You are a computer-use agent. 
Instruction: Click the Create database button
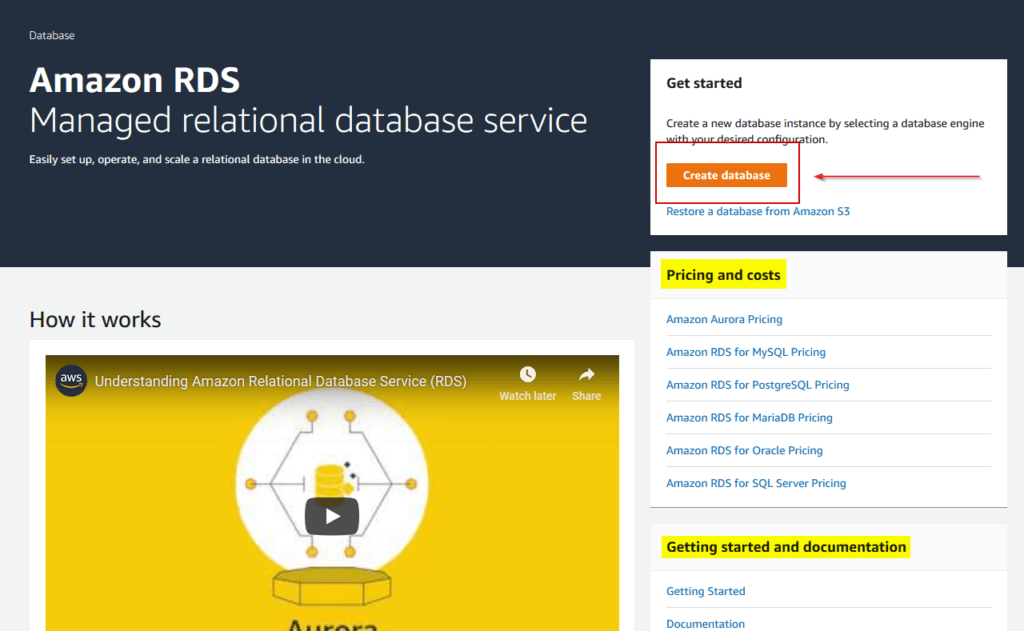point(726,175)
